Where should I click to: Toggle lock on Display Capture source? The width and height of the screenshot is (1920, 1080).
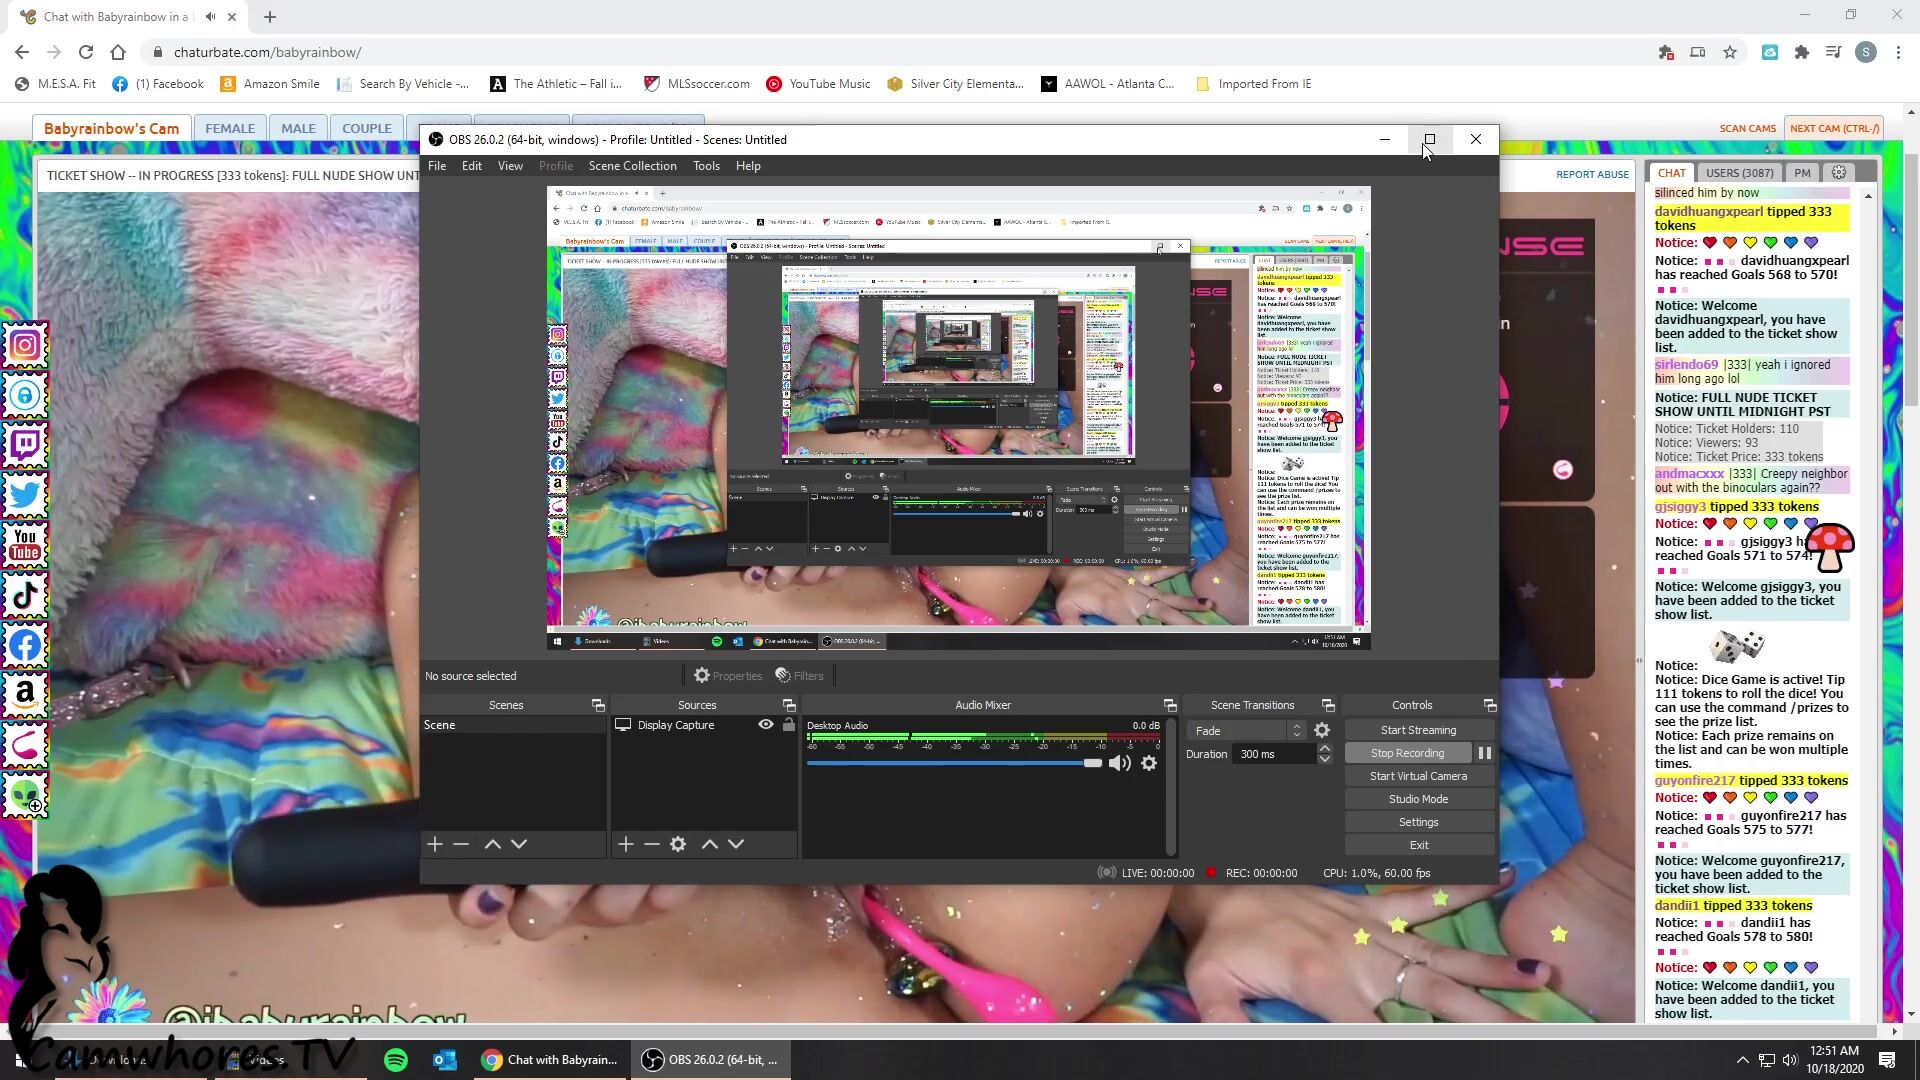[789, 725]
